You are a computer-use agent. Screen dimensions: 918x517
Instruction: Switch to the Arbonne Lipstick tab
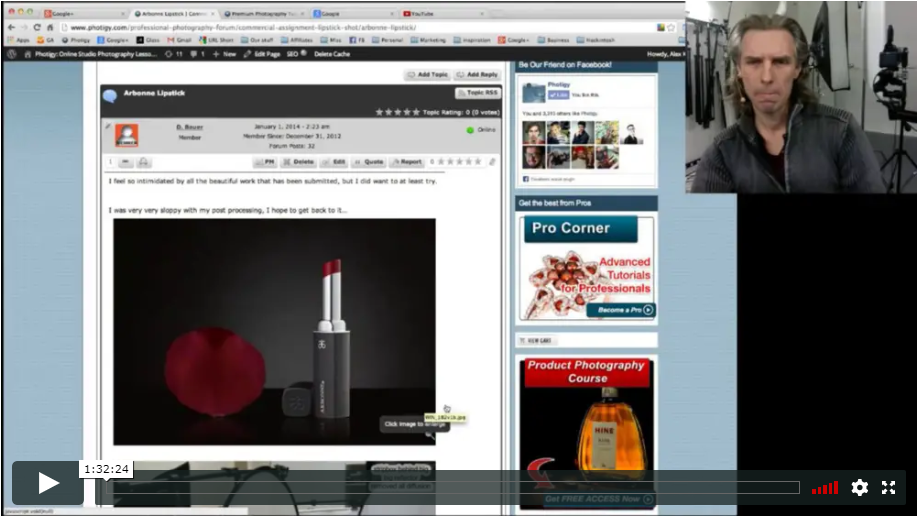coord(174,13)
